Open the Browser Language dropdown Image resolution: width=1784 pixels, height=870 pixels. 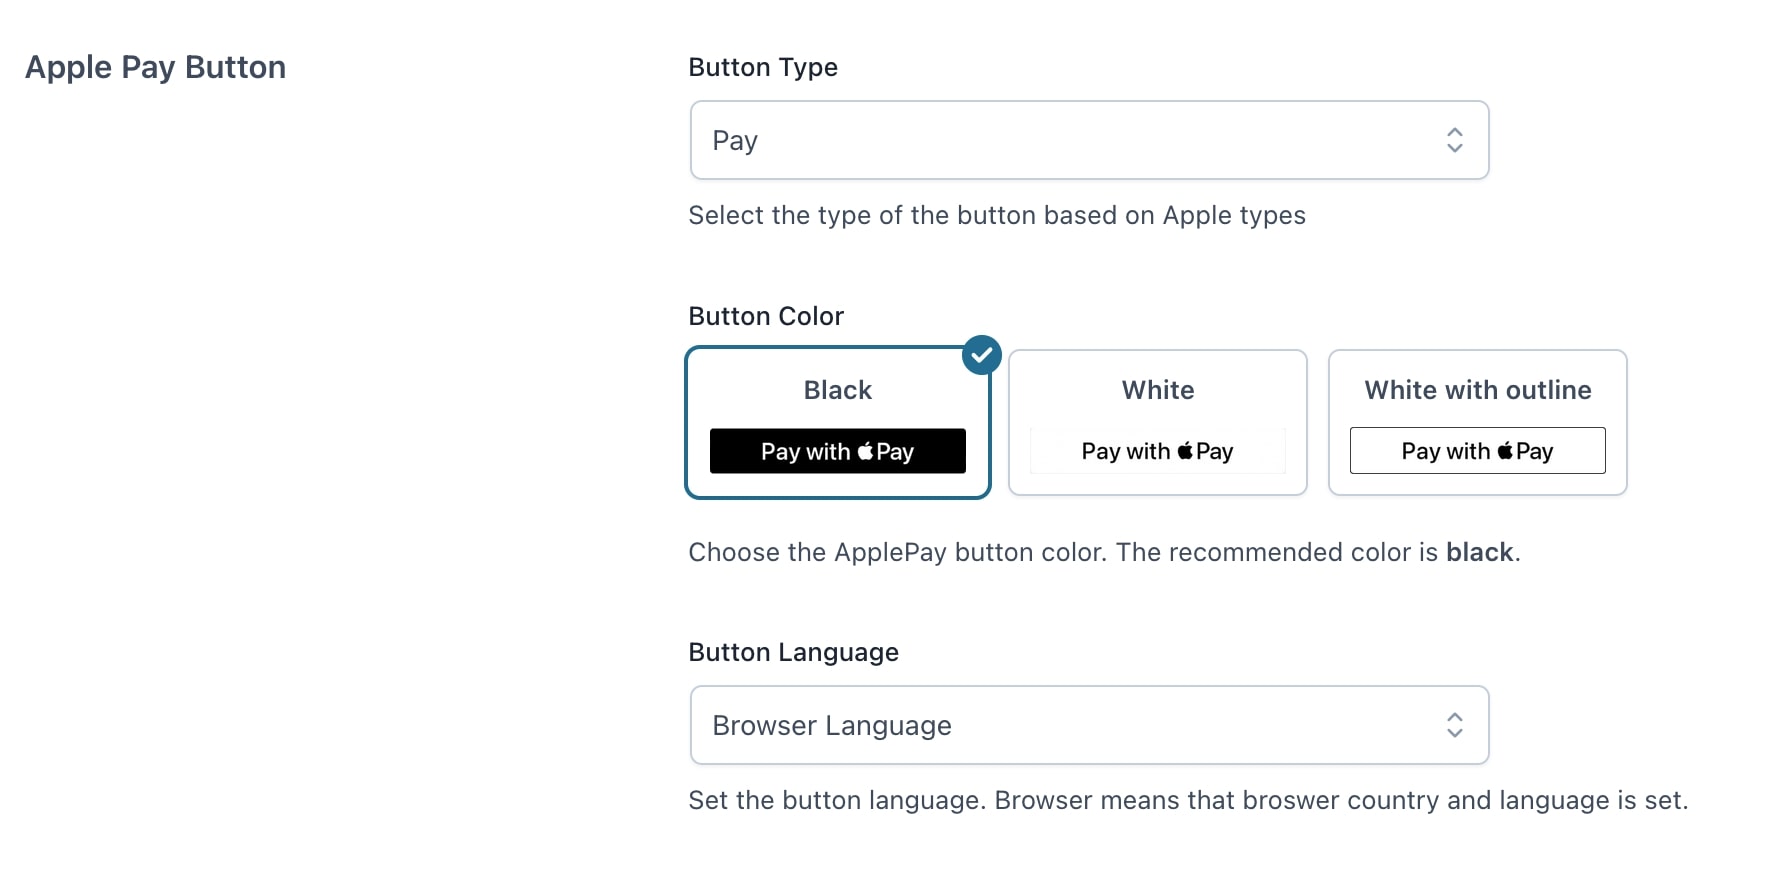[x=1090, y=725]
